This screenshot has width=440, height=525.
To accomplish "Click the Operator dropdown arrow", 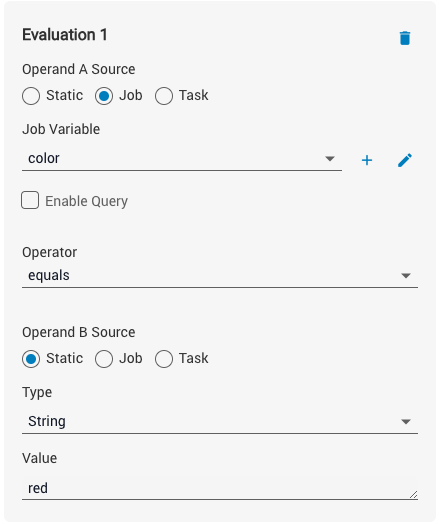I will point(406,276).
